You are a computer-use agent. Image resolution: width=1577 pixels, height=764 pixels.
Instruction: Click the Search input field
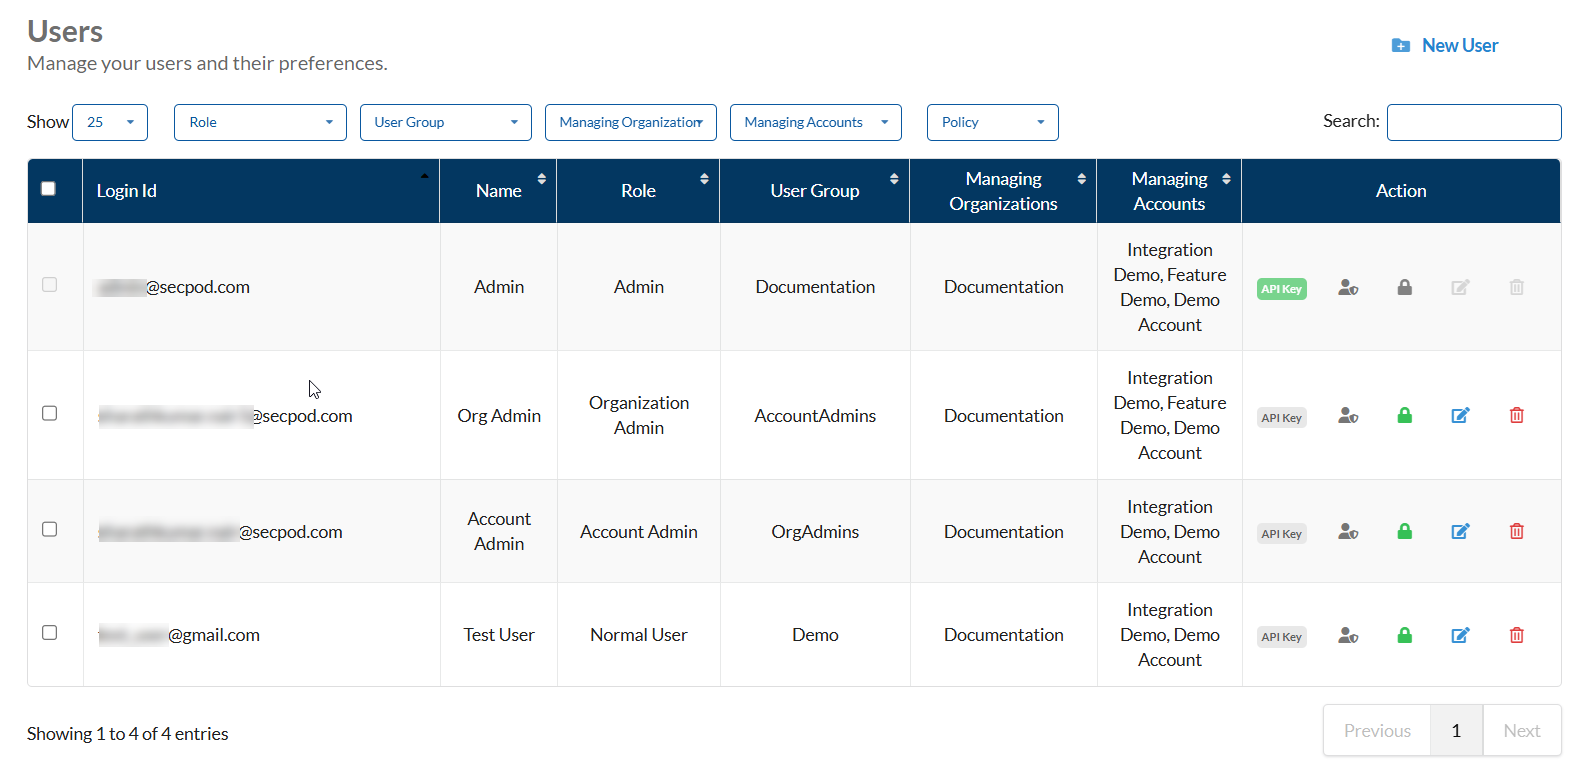point(1473,122)
